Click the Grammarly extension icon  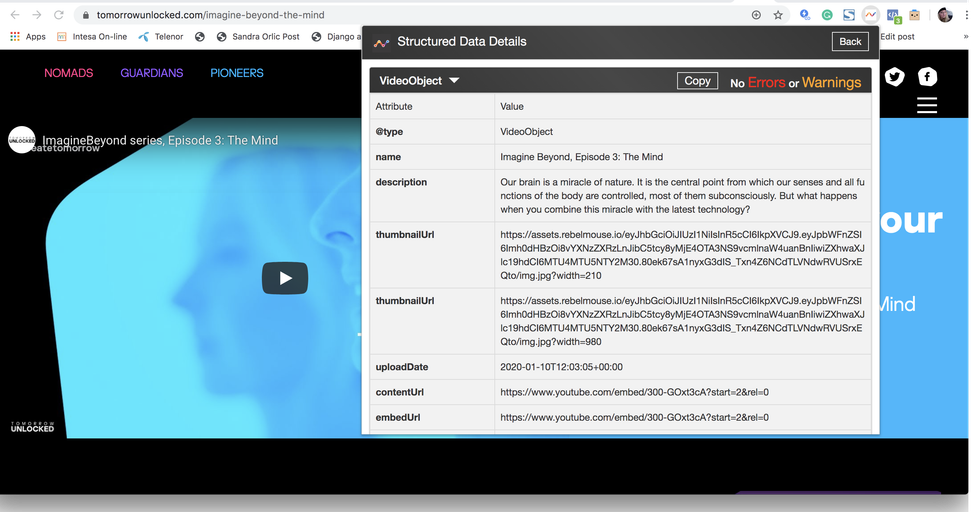(827, 15)
